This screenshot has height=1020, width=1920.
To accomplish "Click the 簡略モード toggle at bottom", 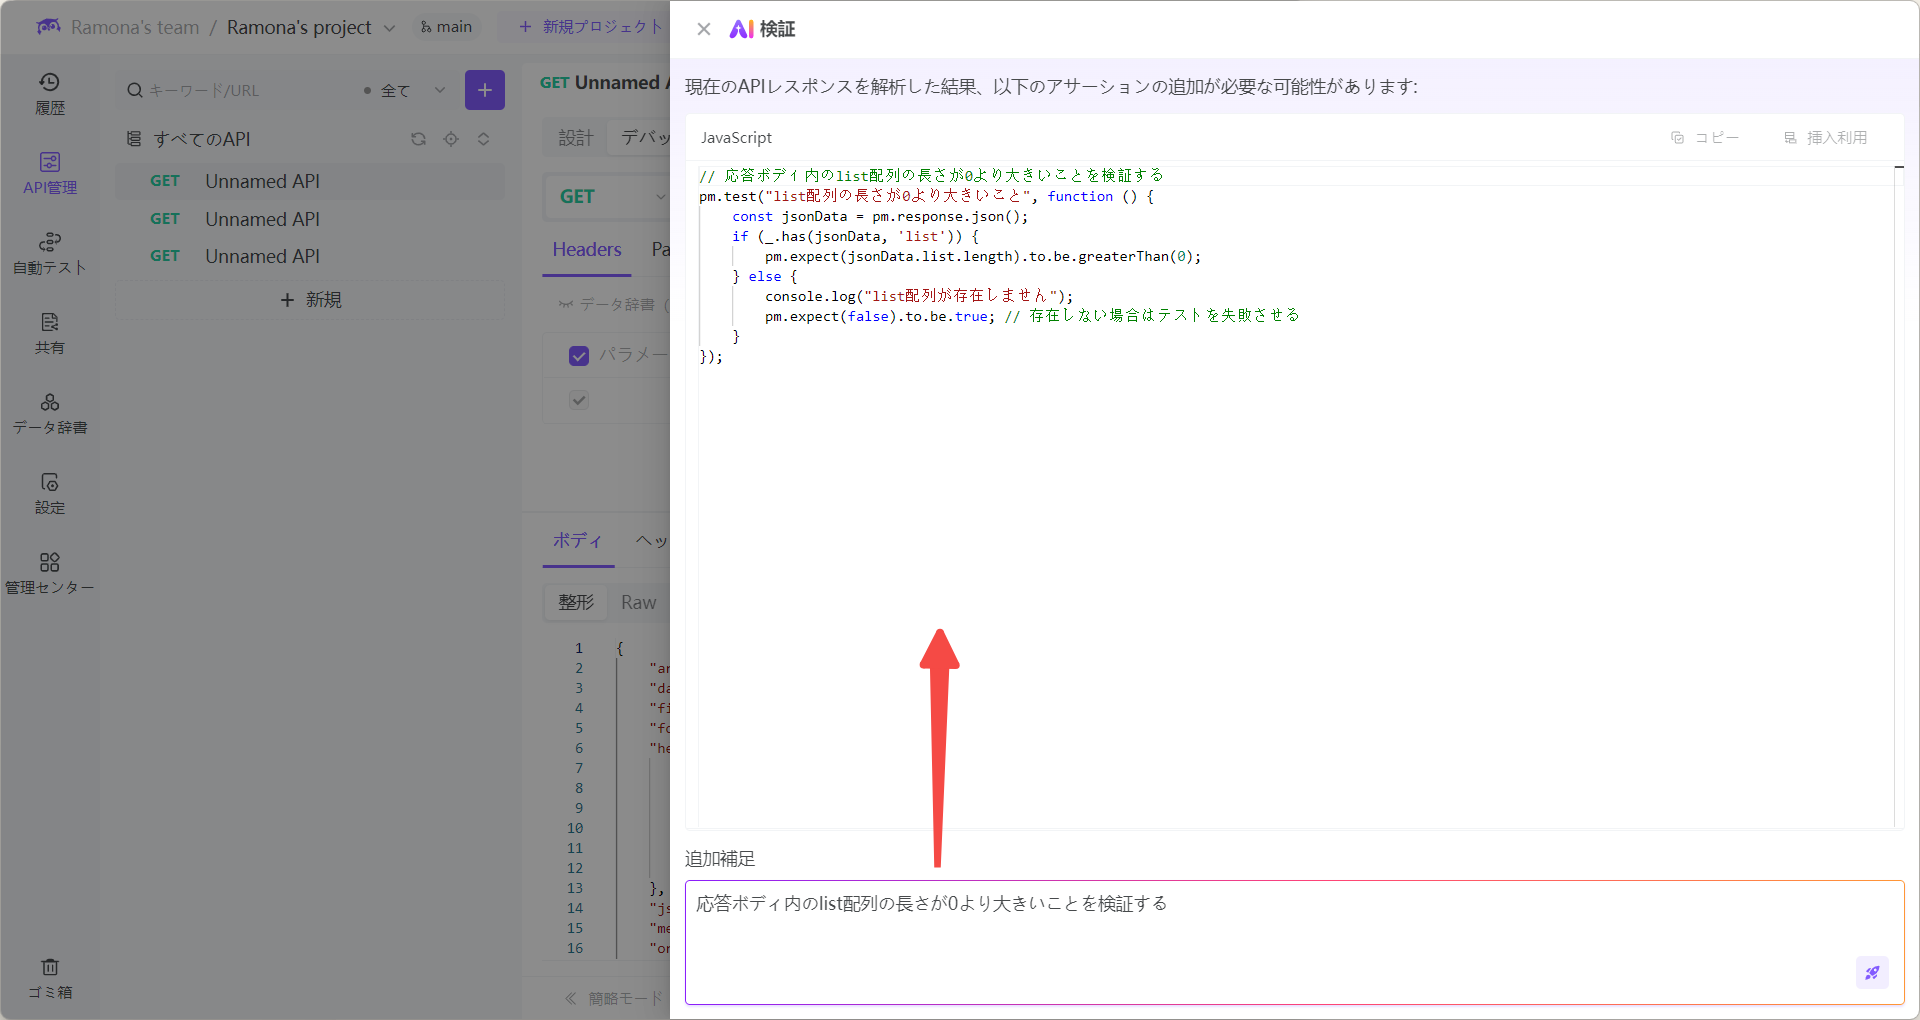I will (x=613, y=998).
